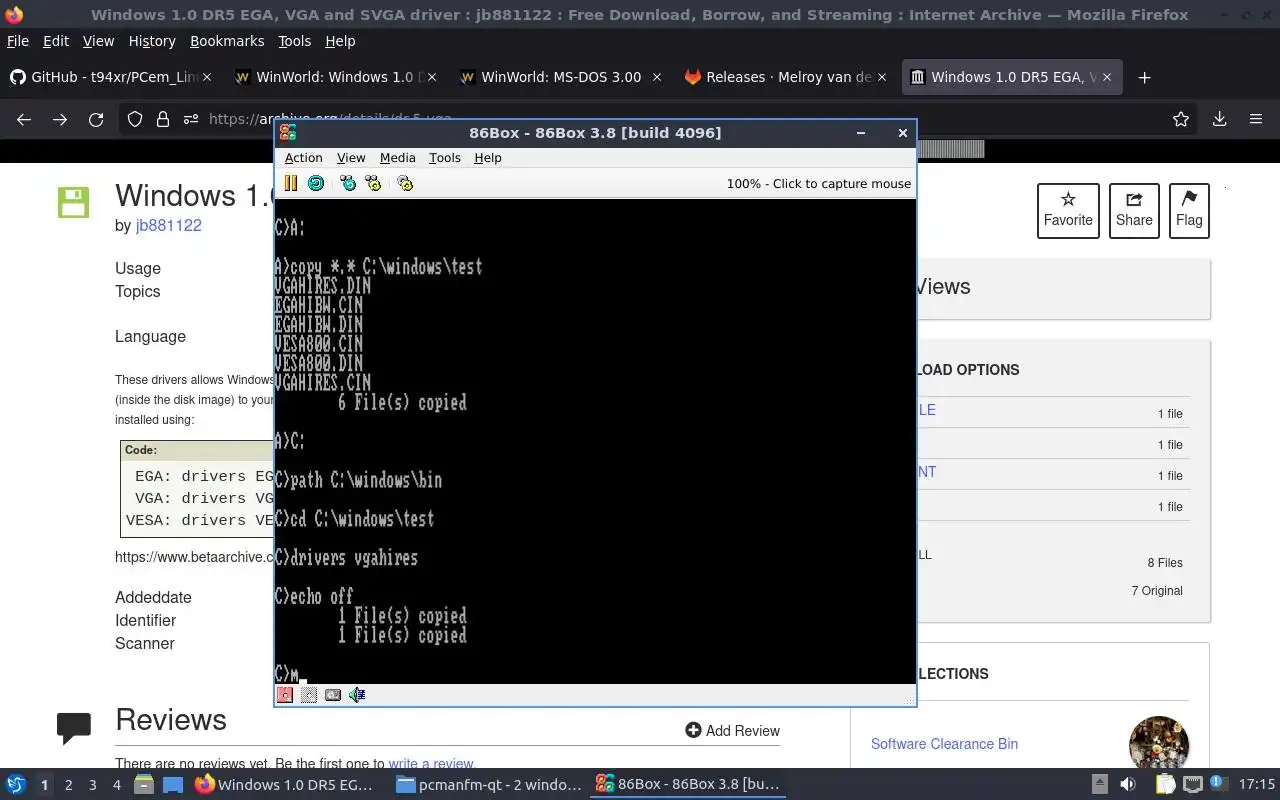This screenshot has width=1280, height=800.
Task: Click the yellow Ctrl+Alt+Esc toolbar icon
Action: point(373,183)
